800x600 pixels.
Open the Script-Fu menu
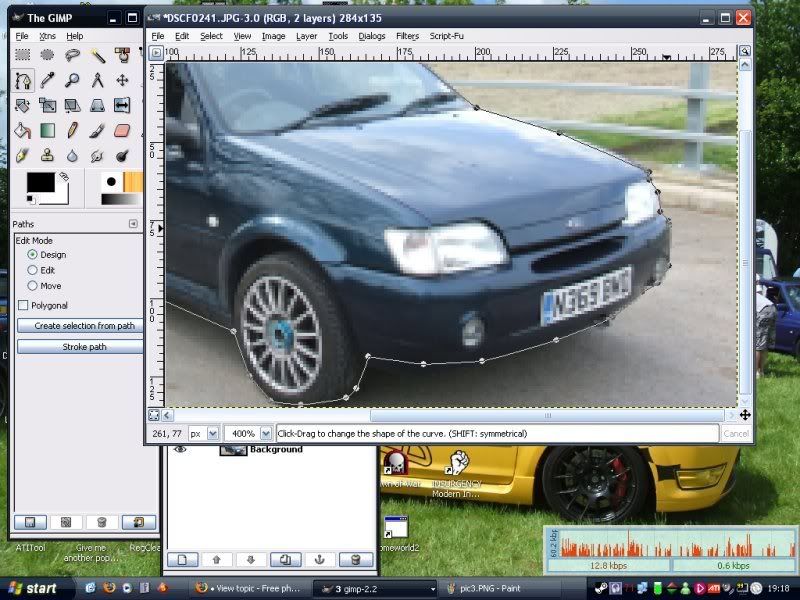[446, 36]
